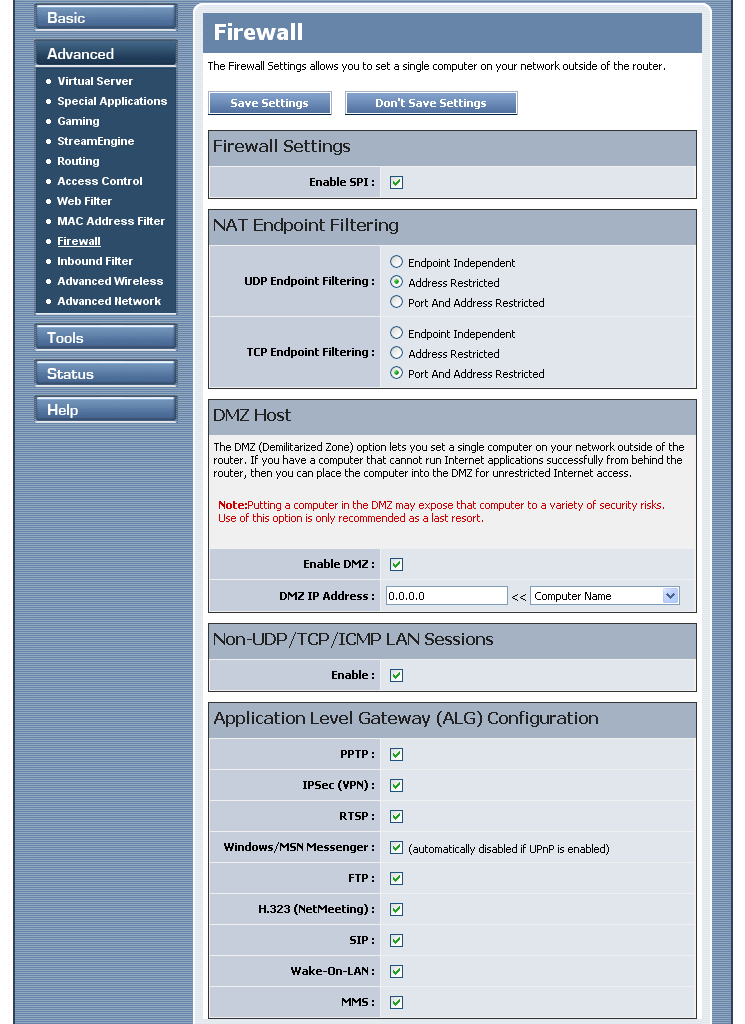Select TCP Endpoint Independent option
The height and width of the screenshot is (1024, 745).
click(x=396, y=333)
